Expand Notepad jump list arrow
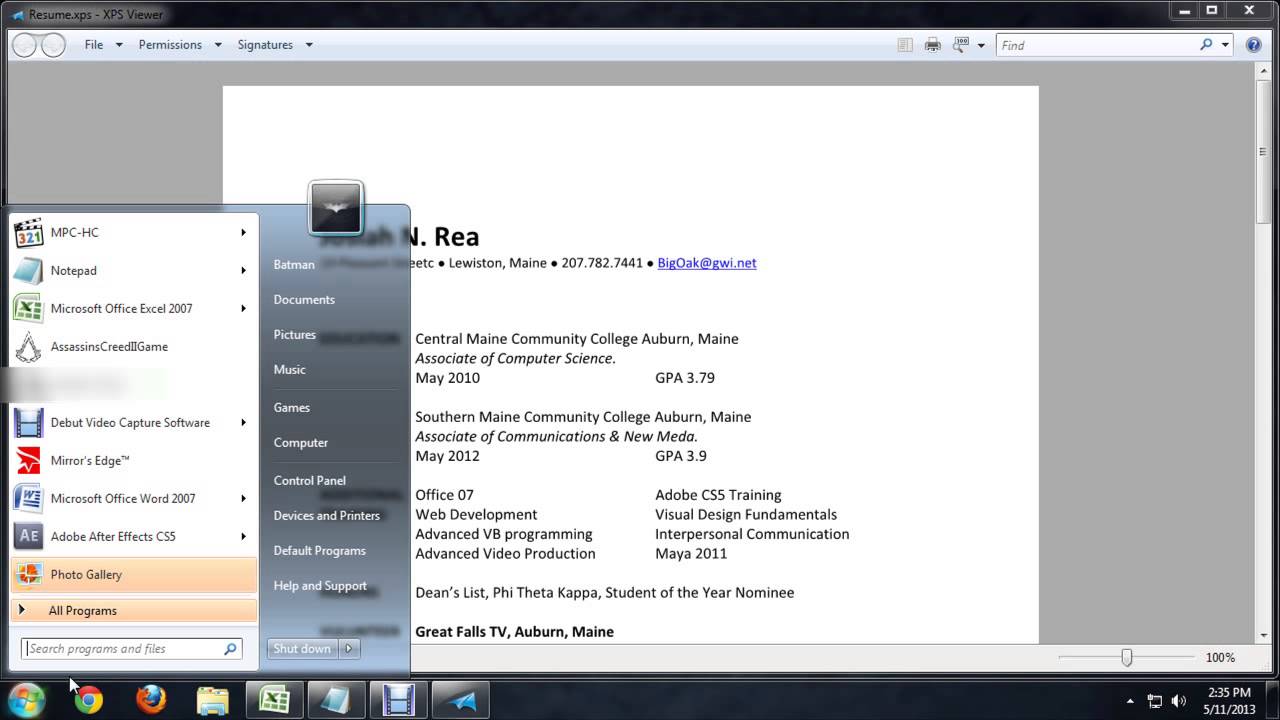Screen dimensions: 1280x720 243,270
